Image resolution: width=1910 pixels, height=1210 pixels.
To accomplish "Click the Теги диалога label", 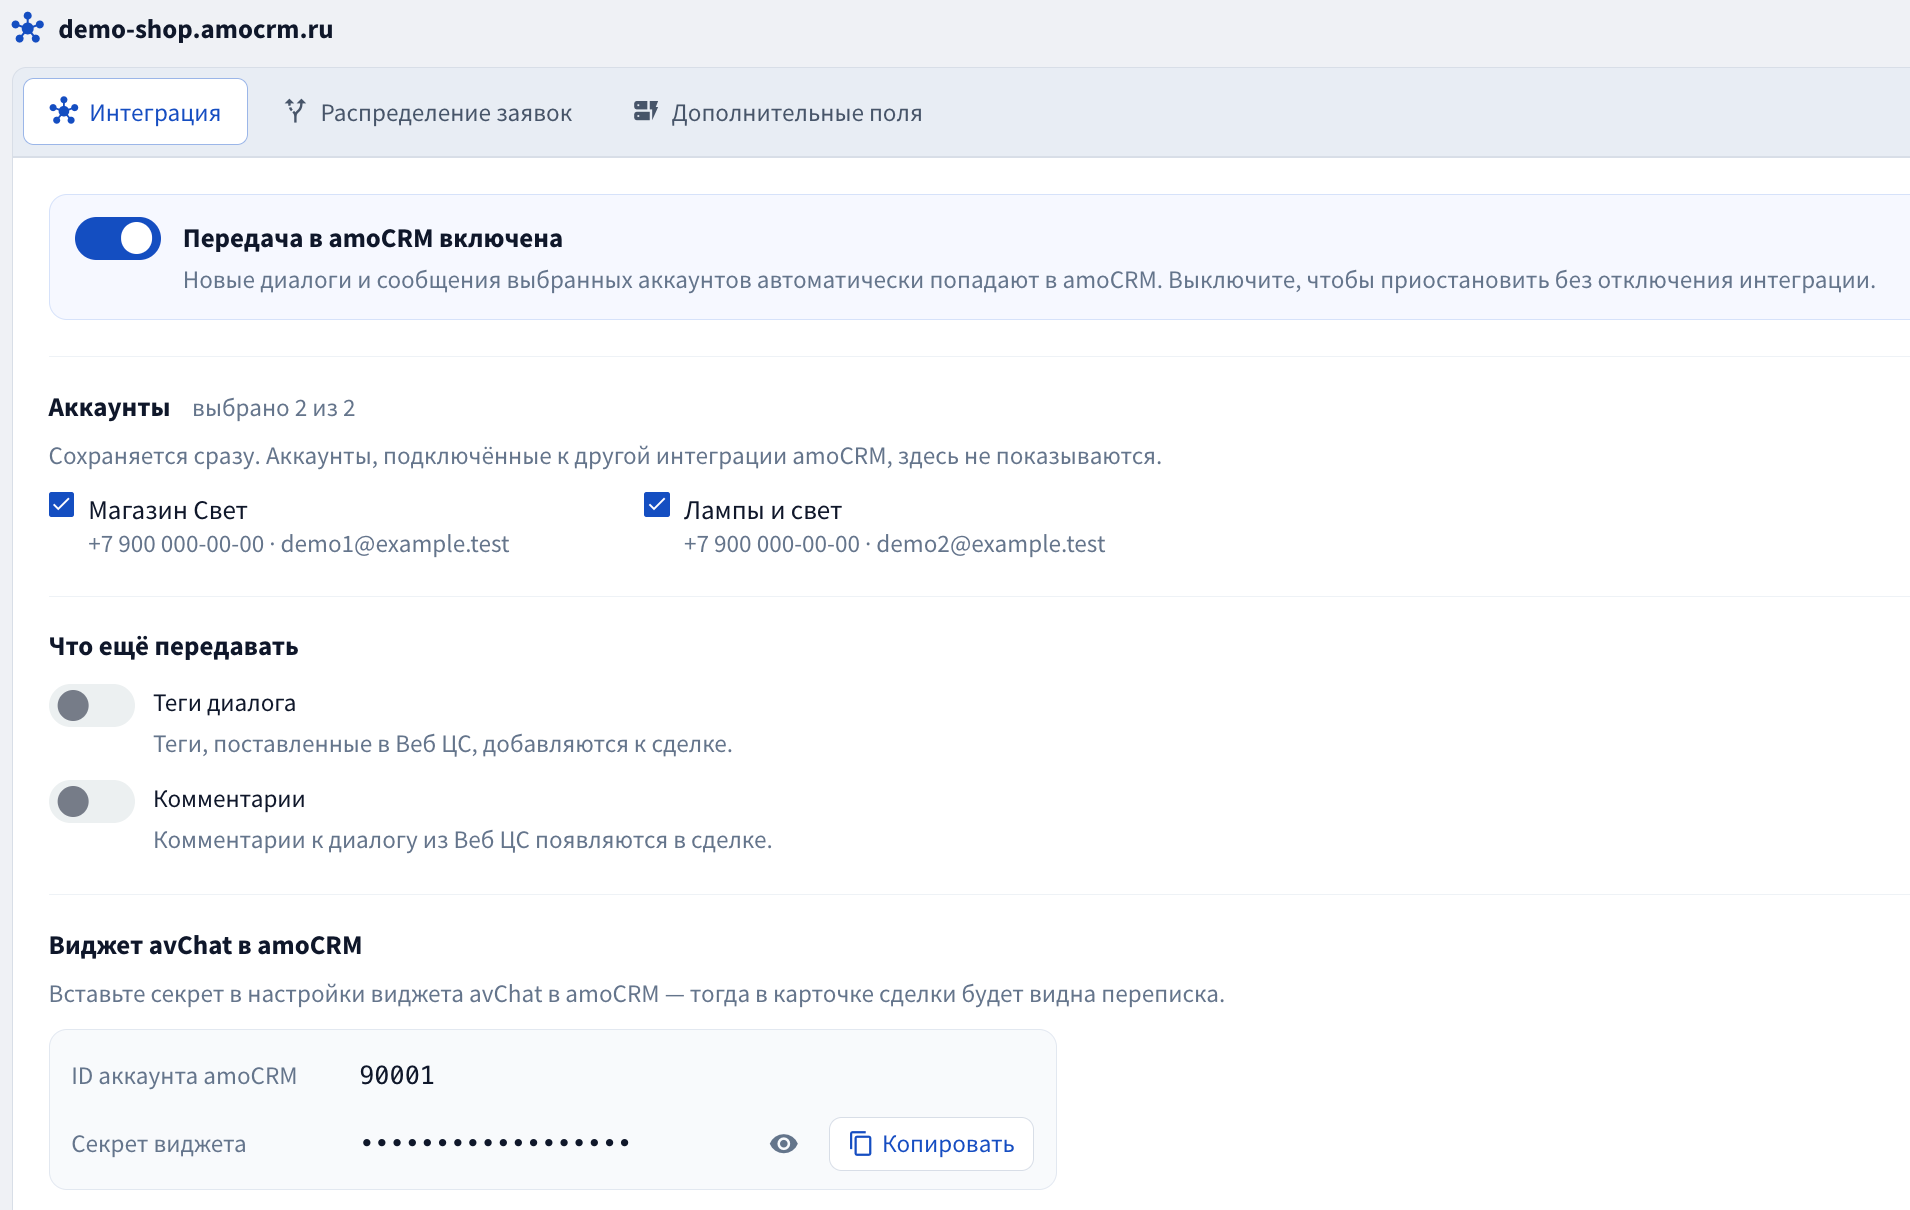I will [224, 703].
